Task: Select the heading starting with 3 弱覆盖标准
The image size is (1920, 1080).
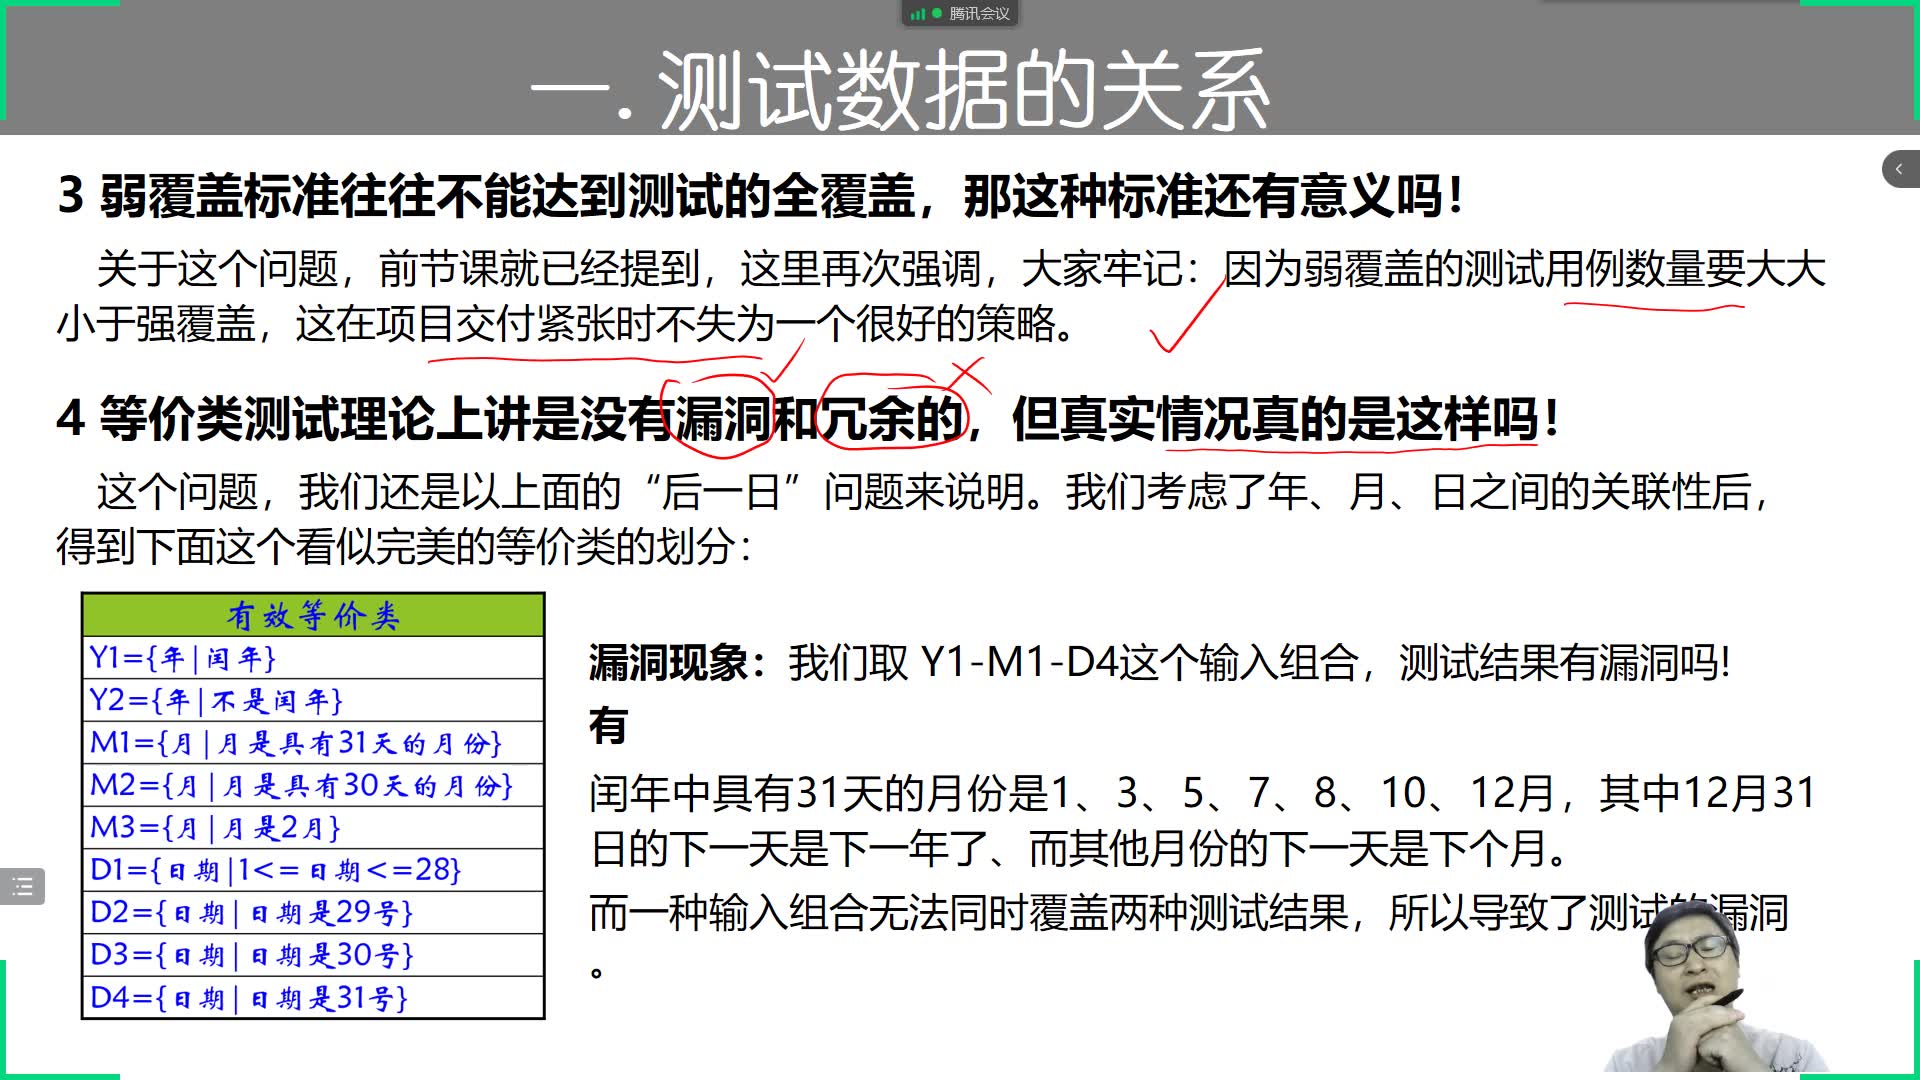Action: [x=761, y=195]
